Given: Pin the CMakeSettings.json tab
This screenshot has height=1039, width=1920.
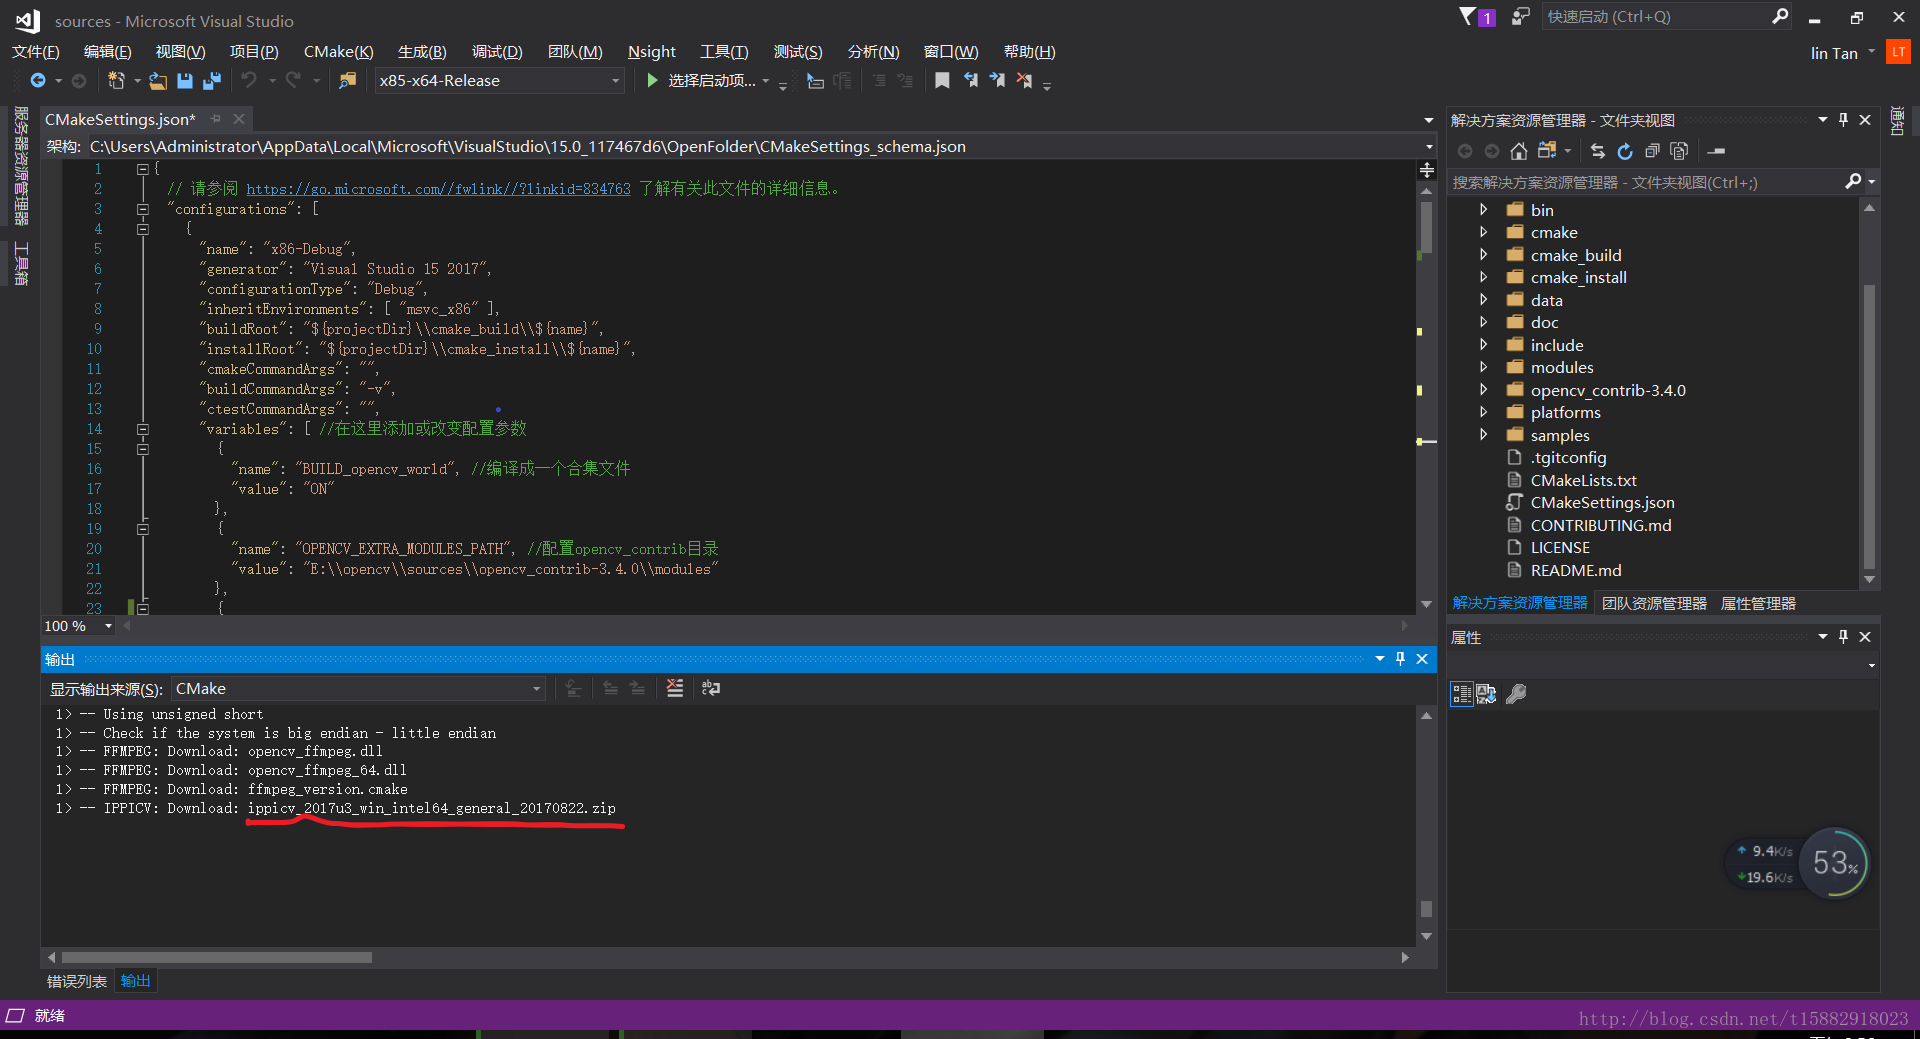Looking at the screenshot, I should 215,119.
